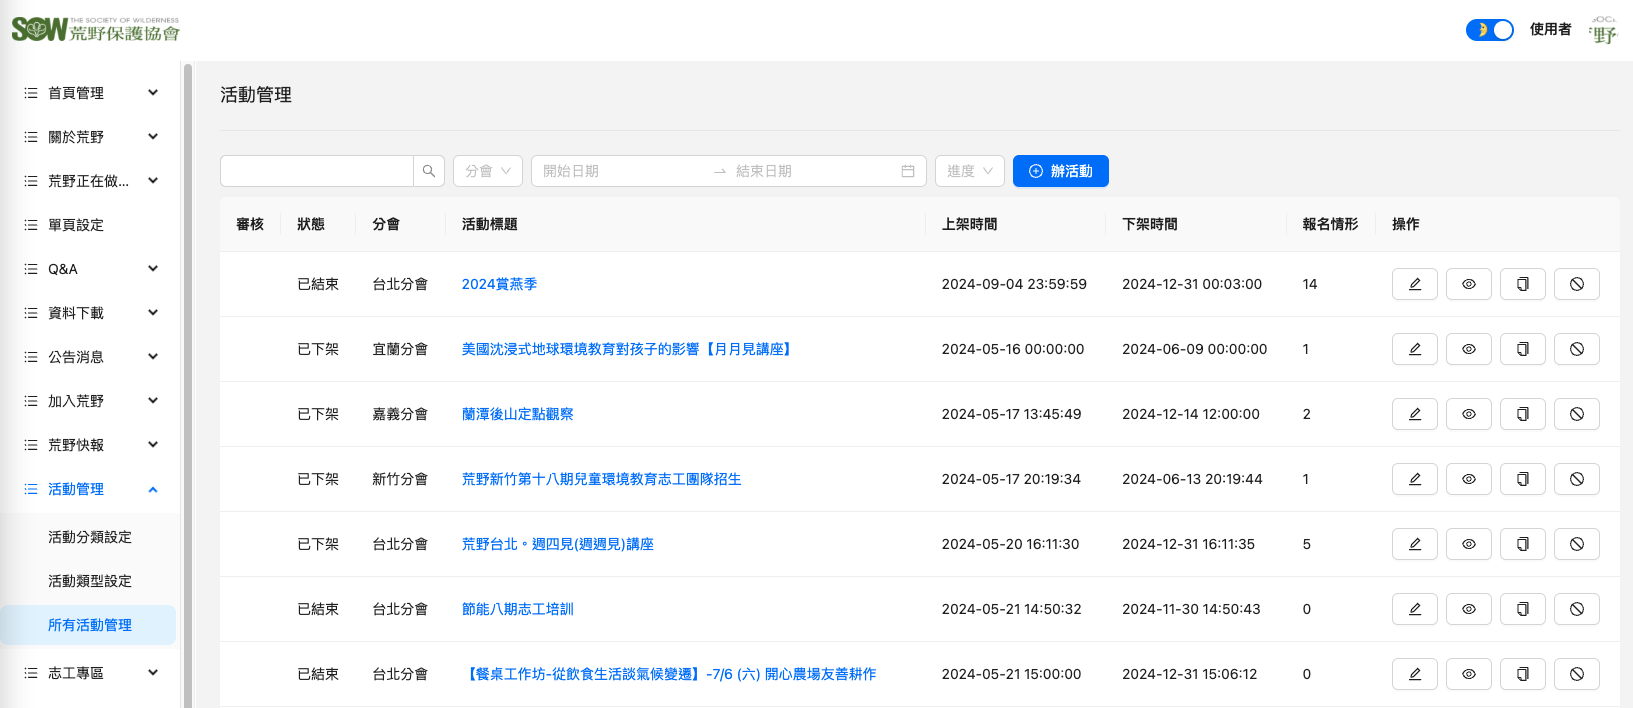The image size is (1633, 708).
Task: Click the edit icon for 荒野台北週四見講座 row
Action: coord(1414,544)
